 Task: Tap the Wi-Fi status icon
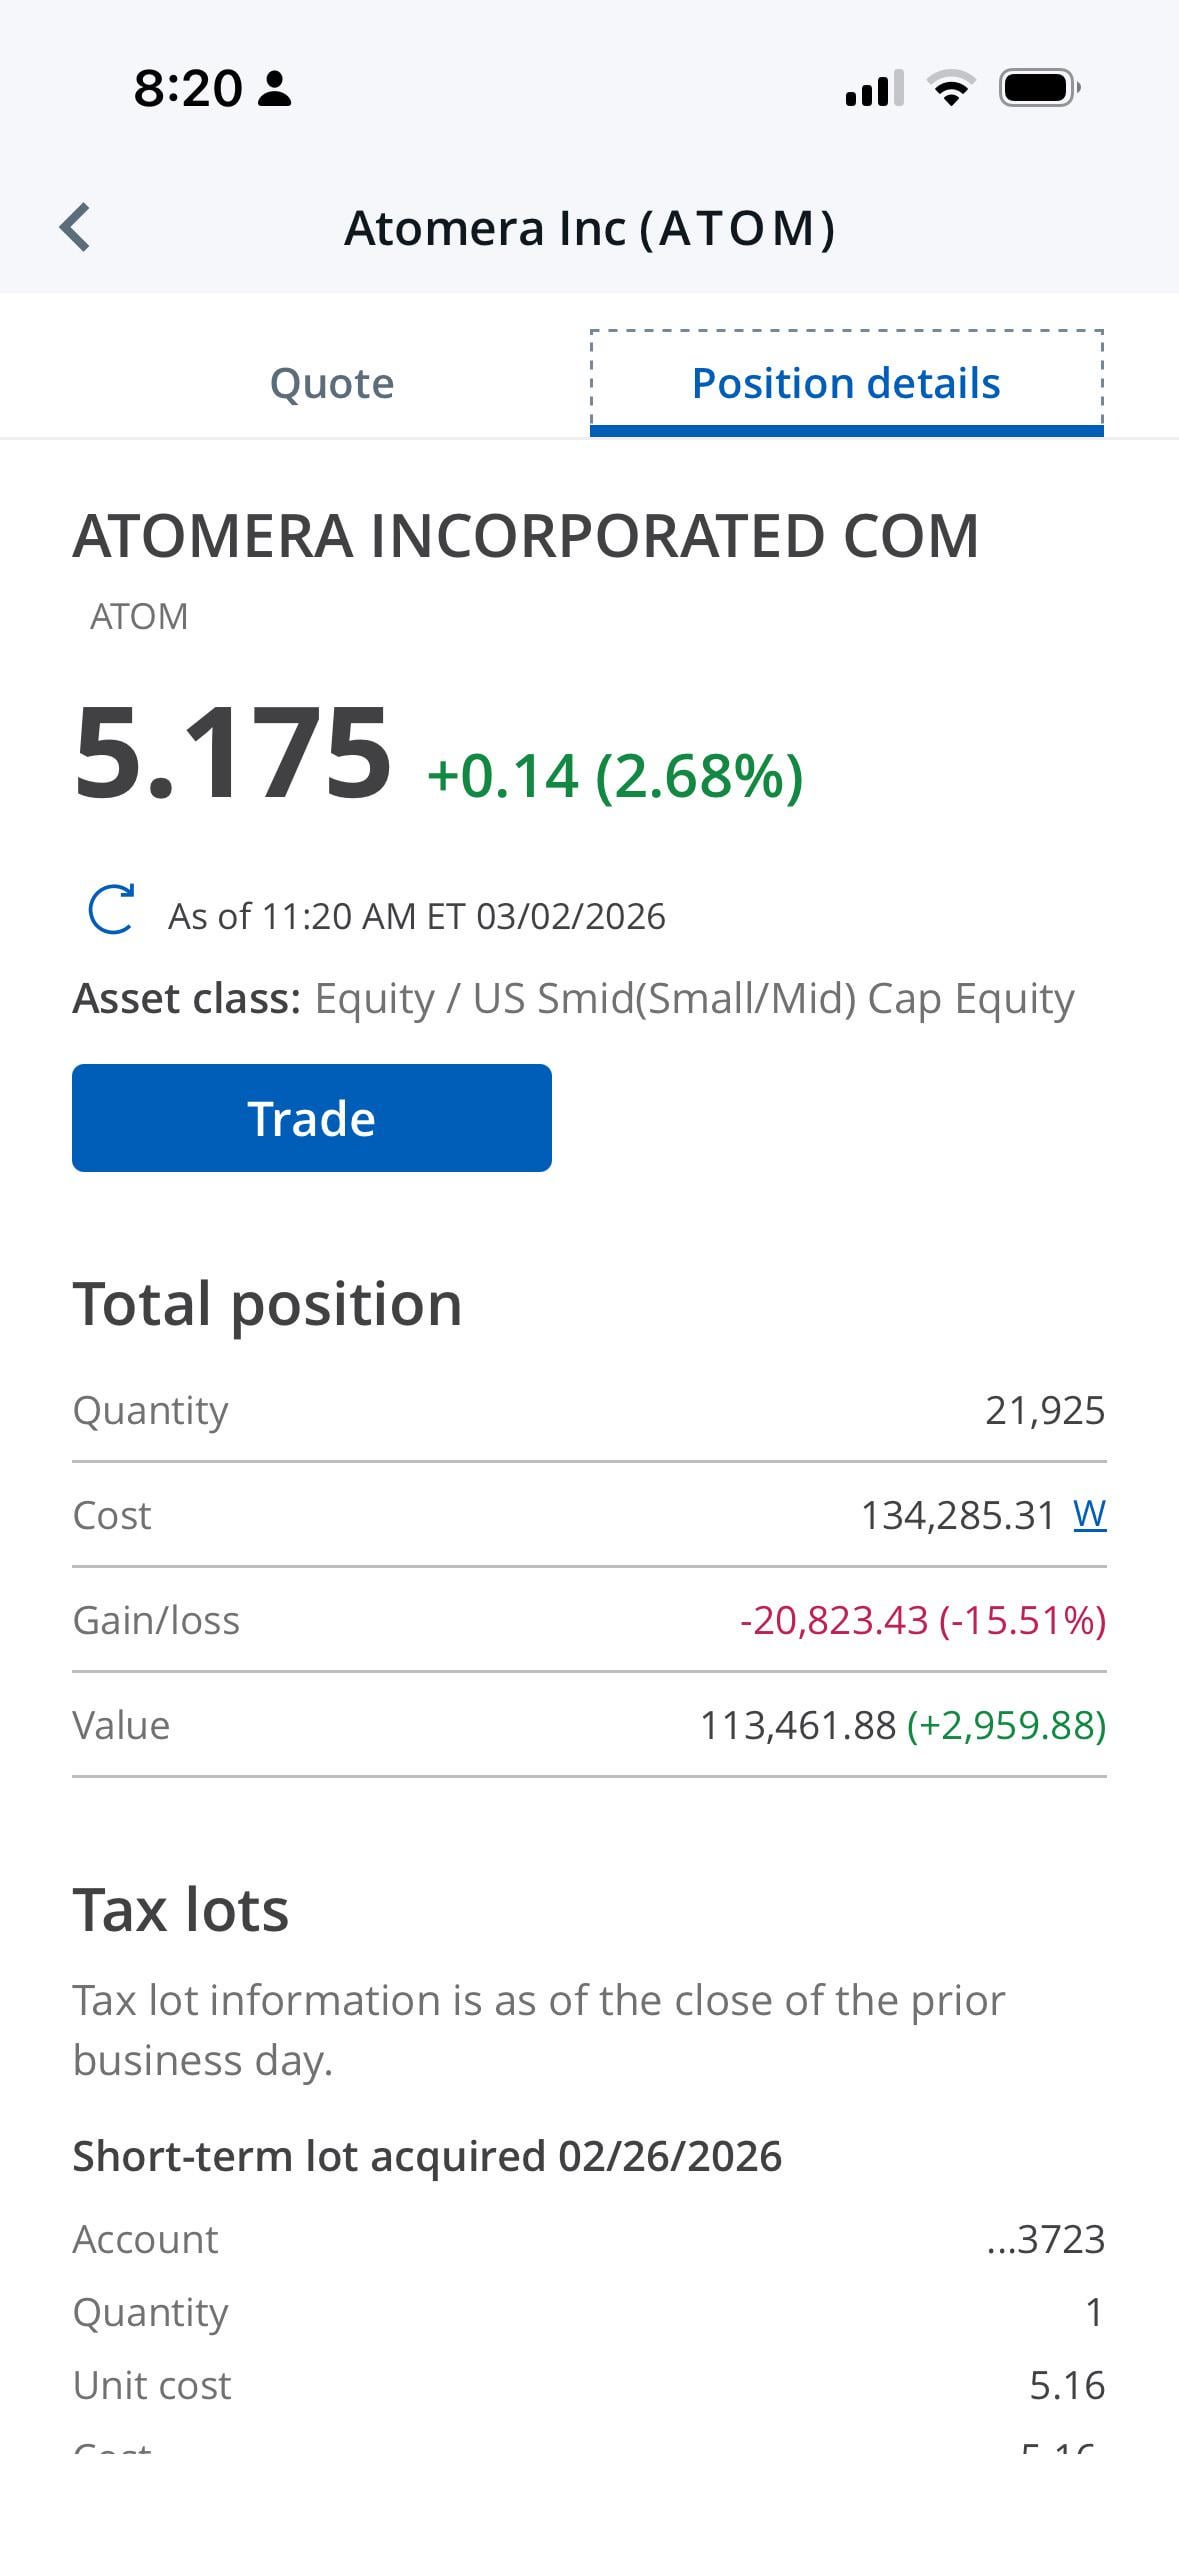952,88
